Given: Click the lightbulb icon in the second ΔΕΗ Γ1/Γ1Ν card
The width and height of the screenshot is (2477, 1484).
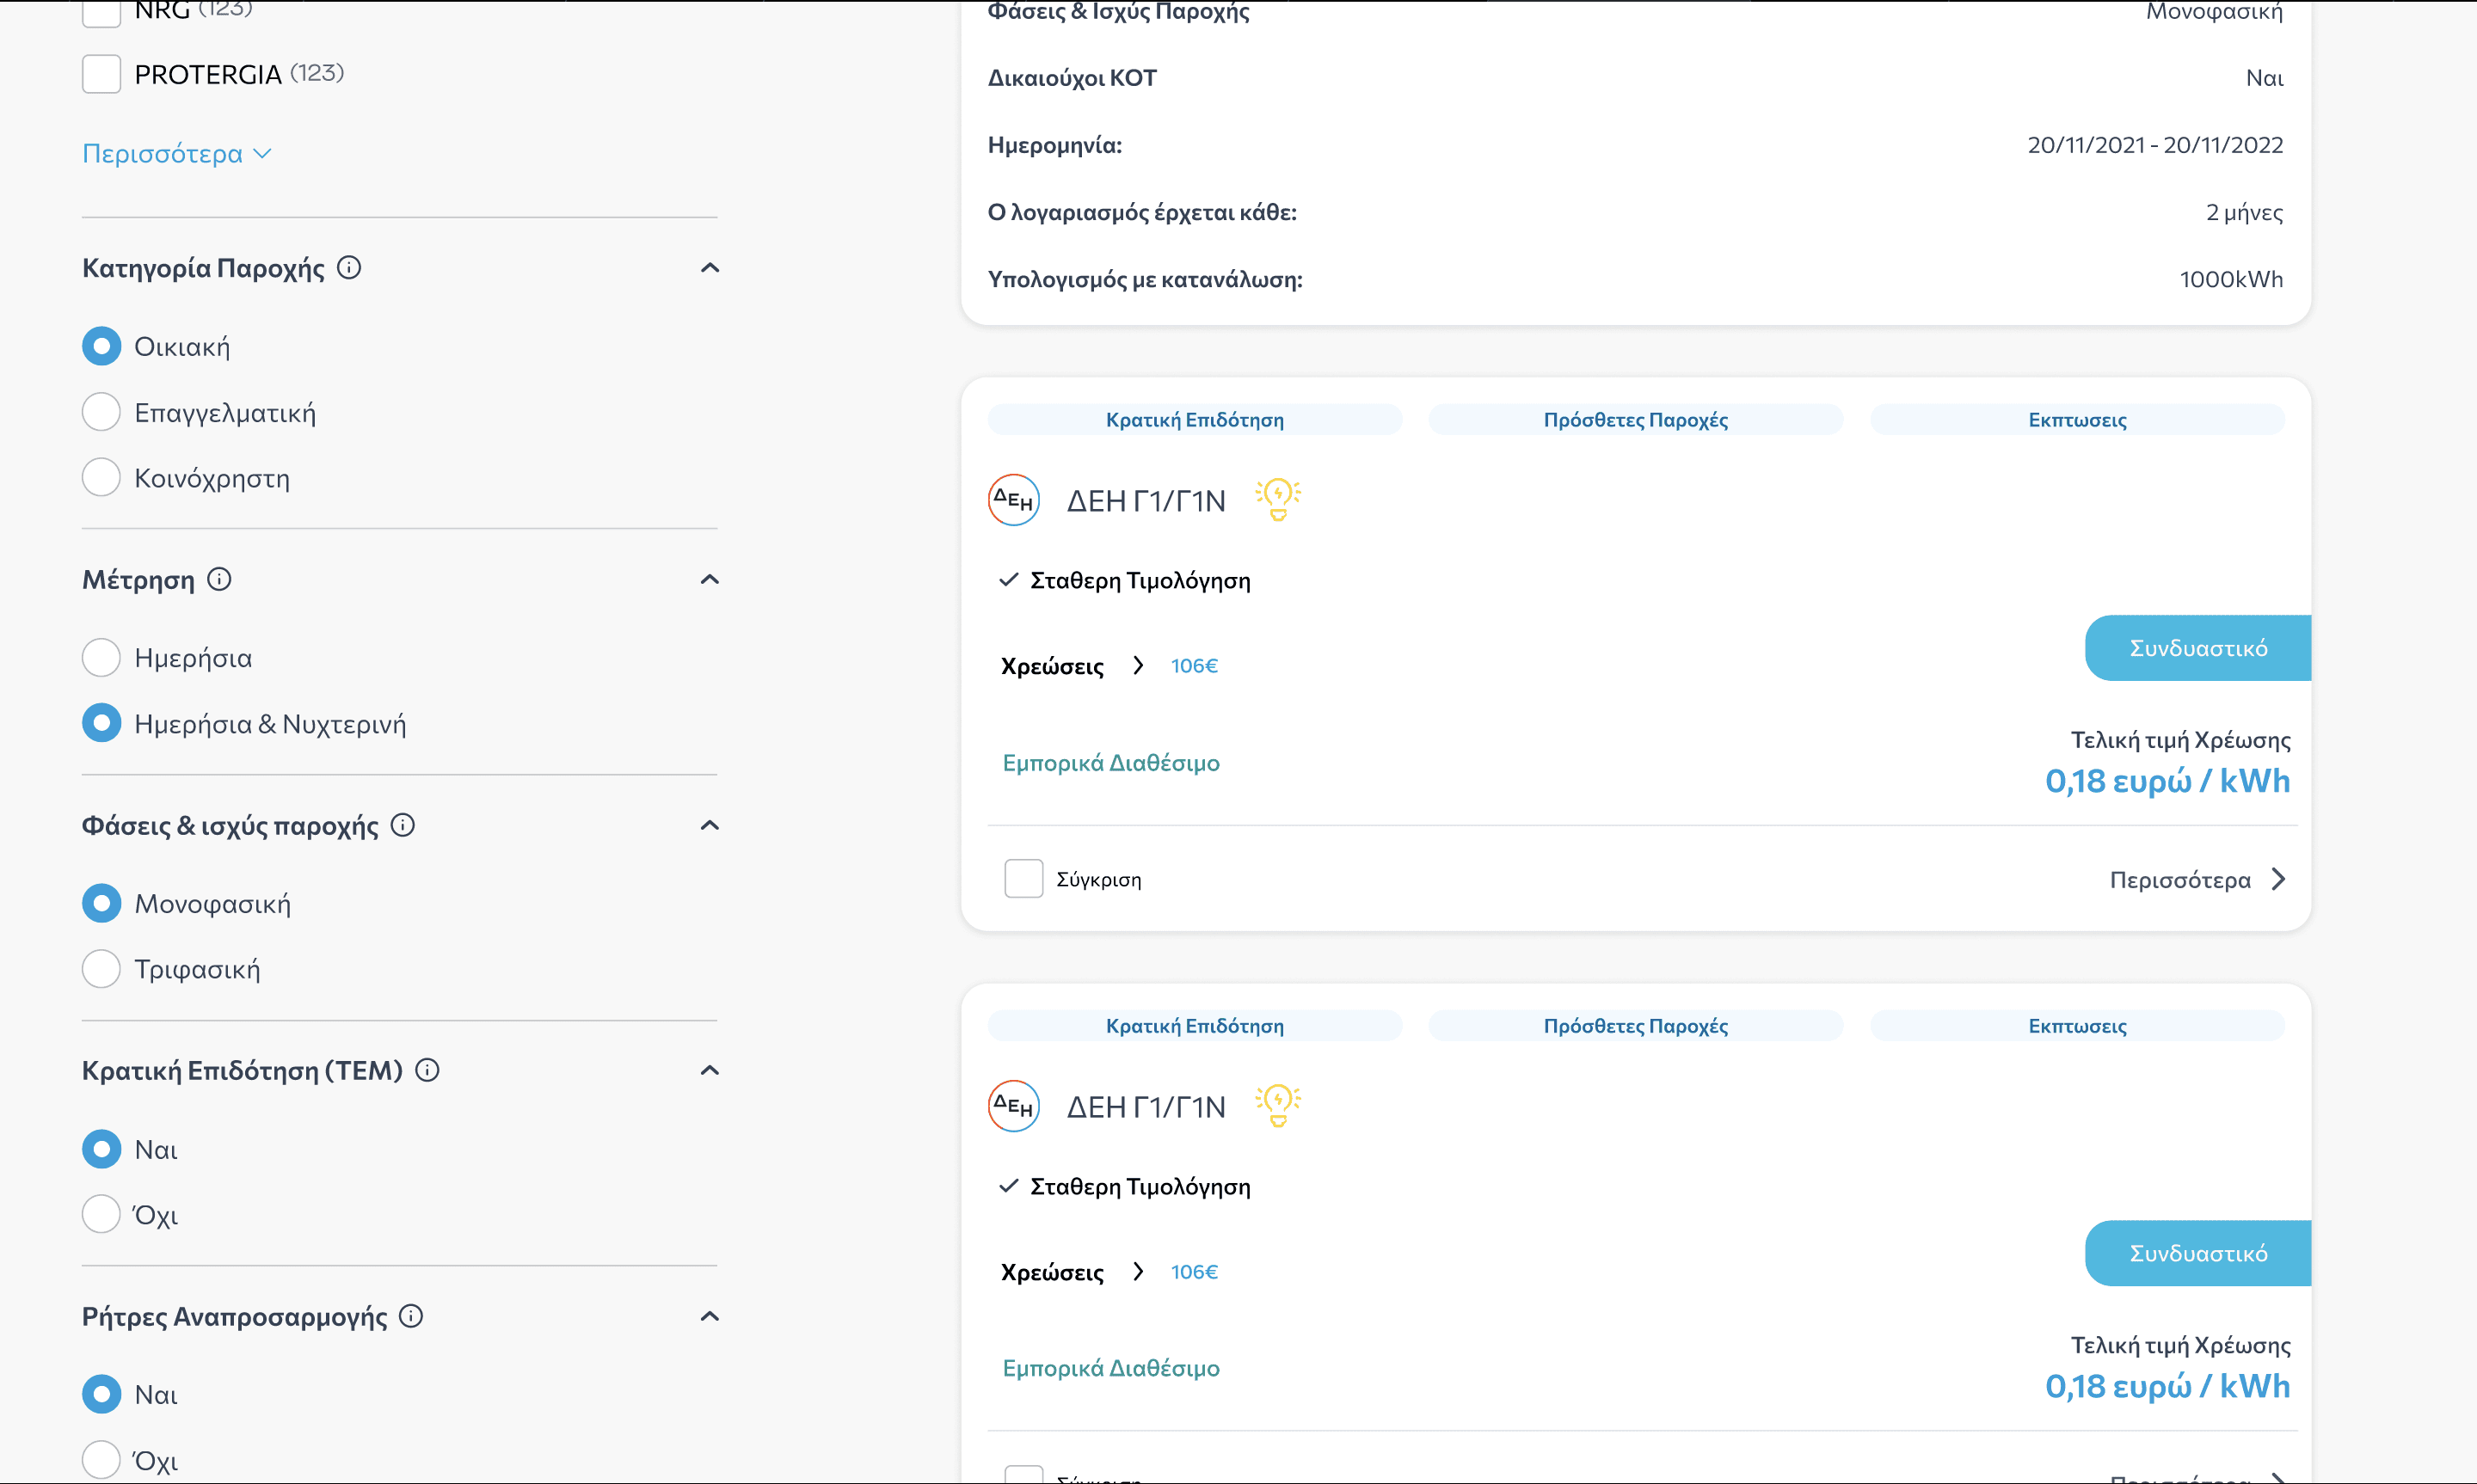Looking at the screenshot, I should (1278, 1105).
